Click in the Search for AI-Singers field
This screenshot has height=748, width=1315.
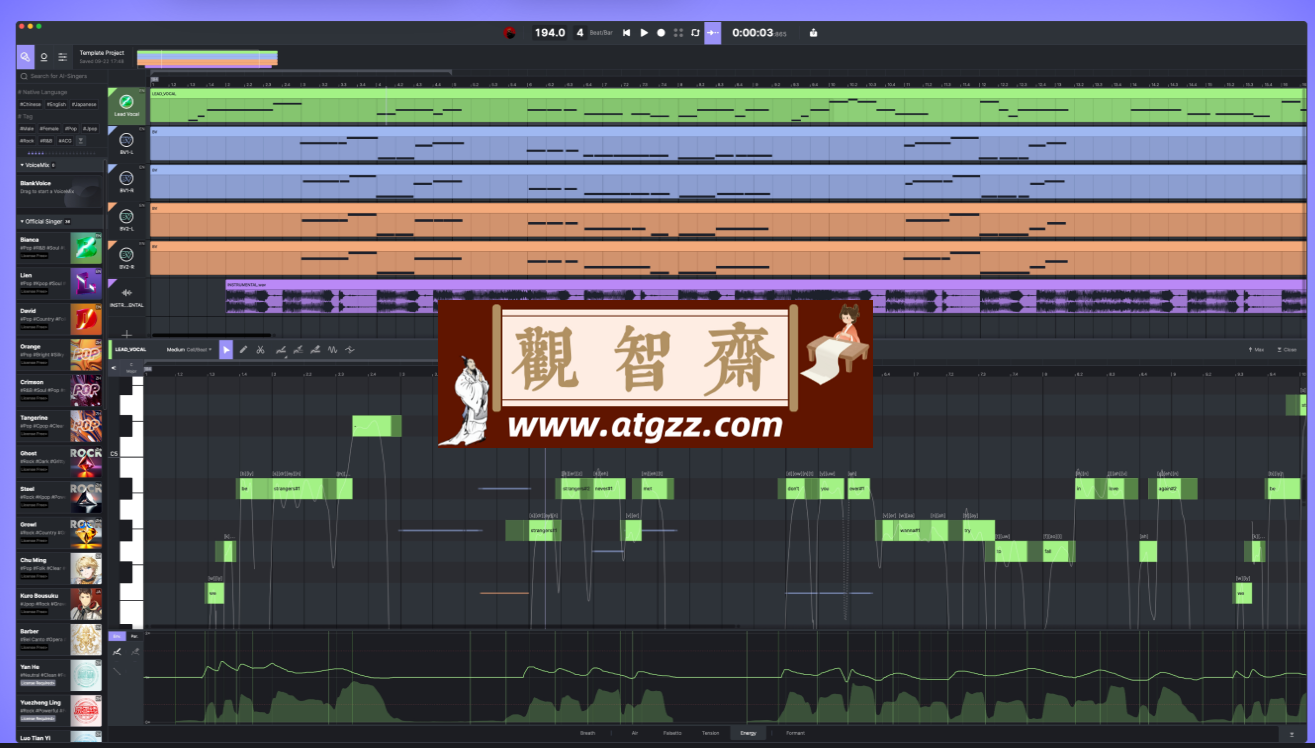click(x=62, y=76)
